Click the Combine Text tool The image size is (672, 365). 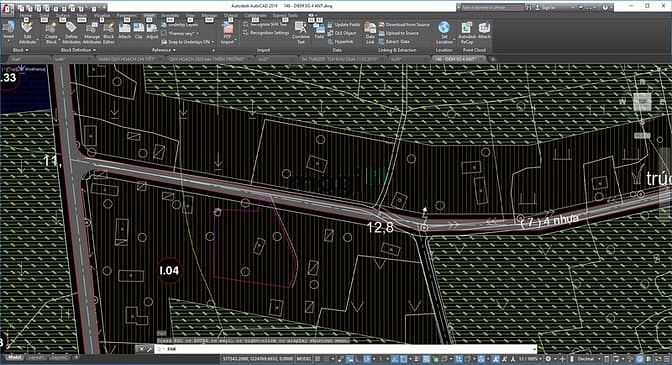pyautogui.click(x=301, y=33)
